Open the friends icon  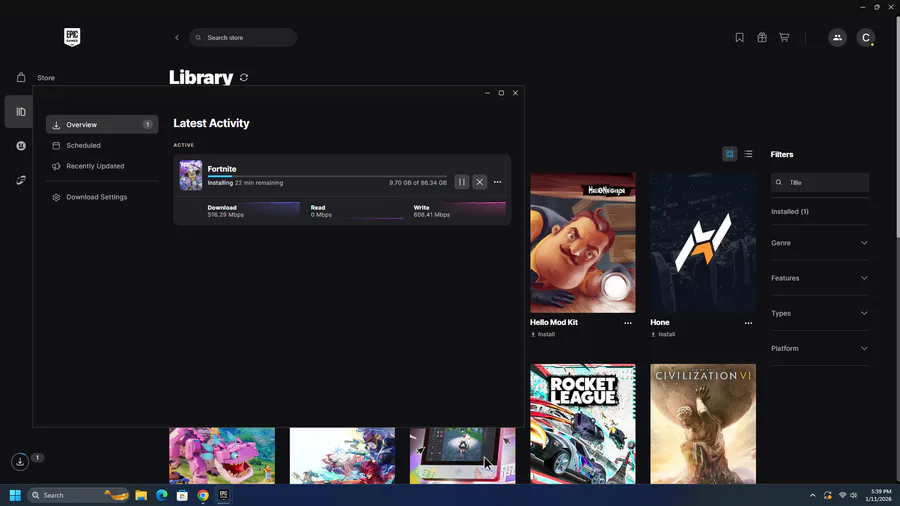coord(837,37)
